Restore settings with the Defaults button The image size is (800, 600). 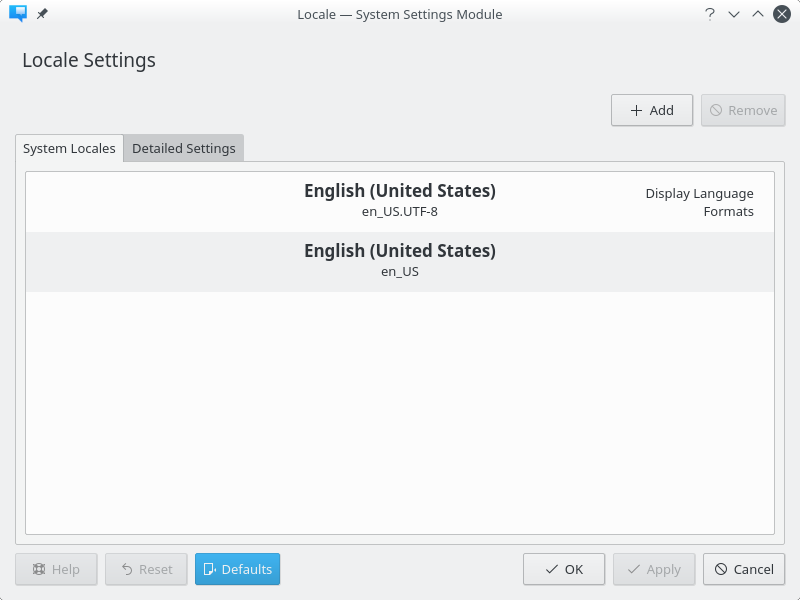click(237, 569)
